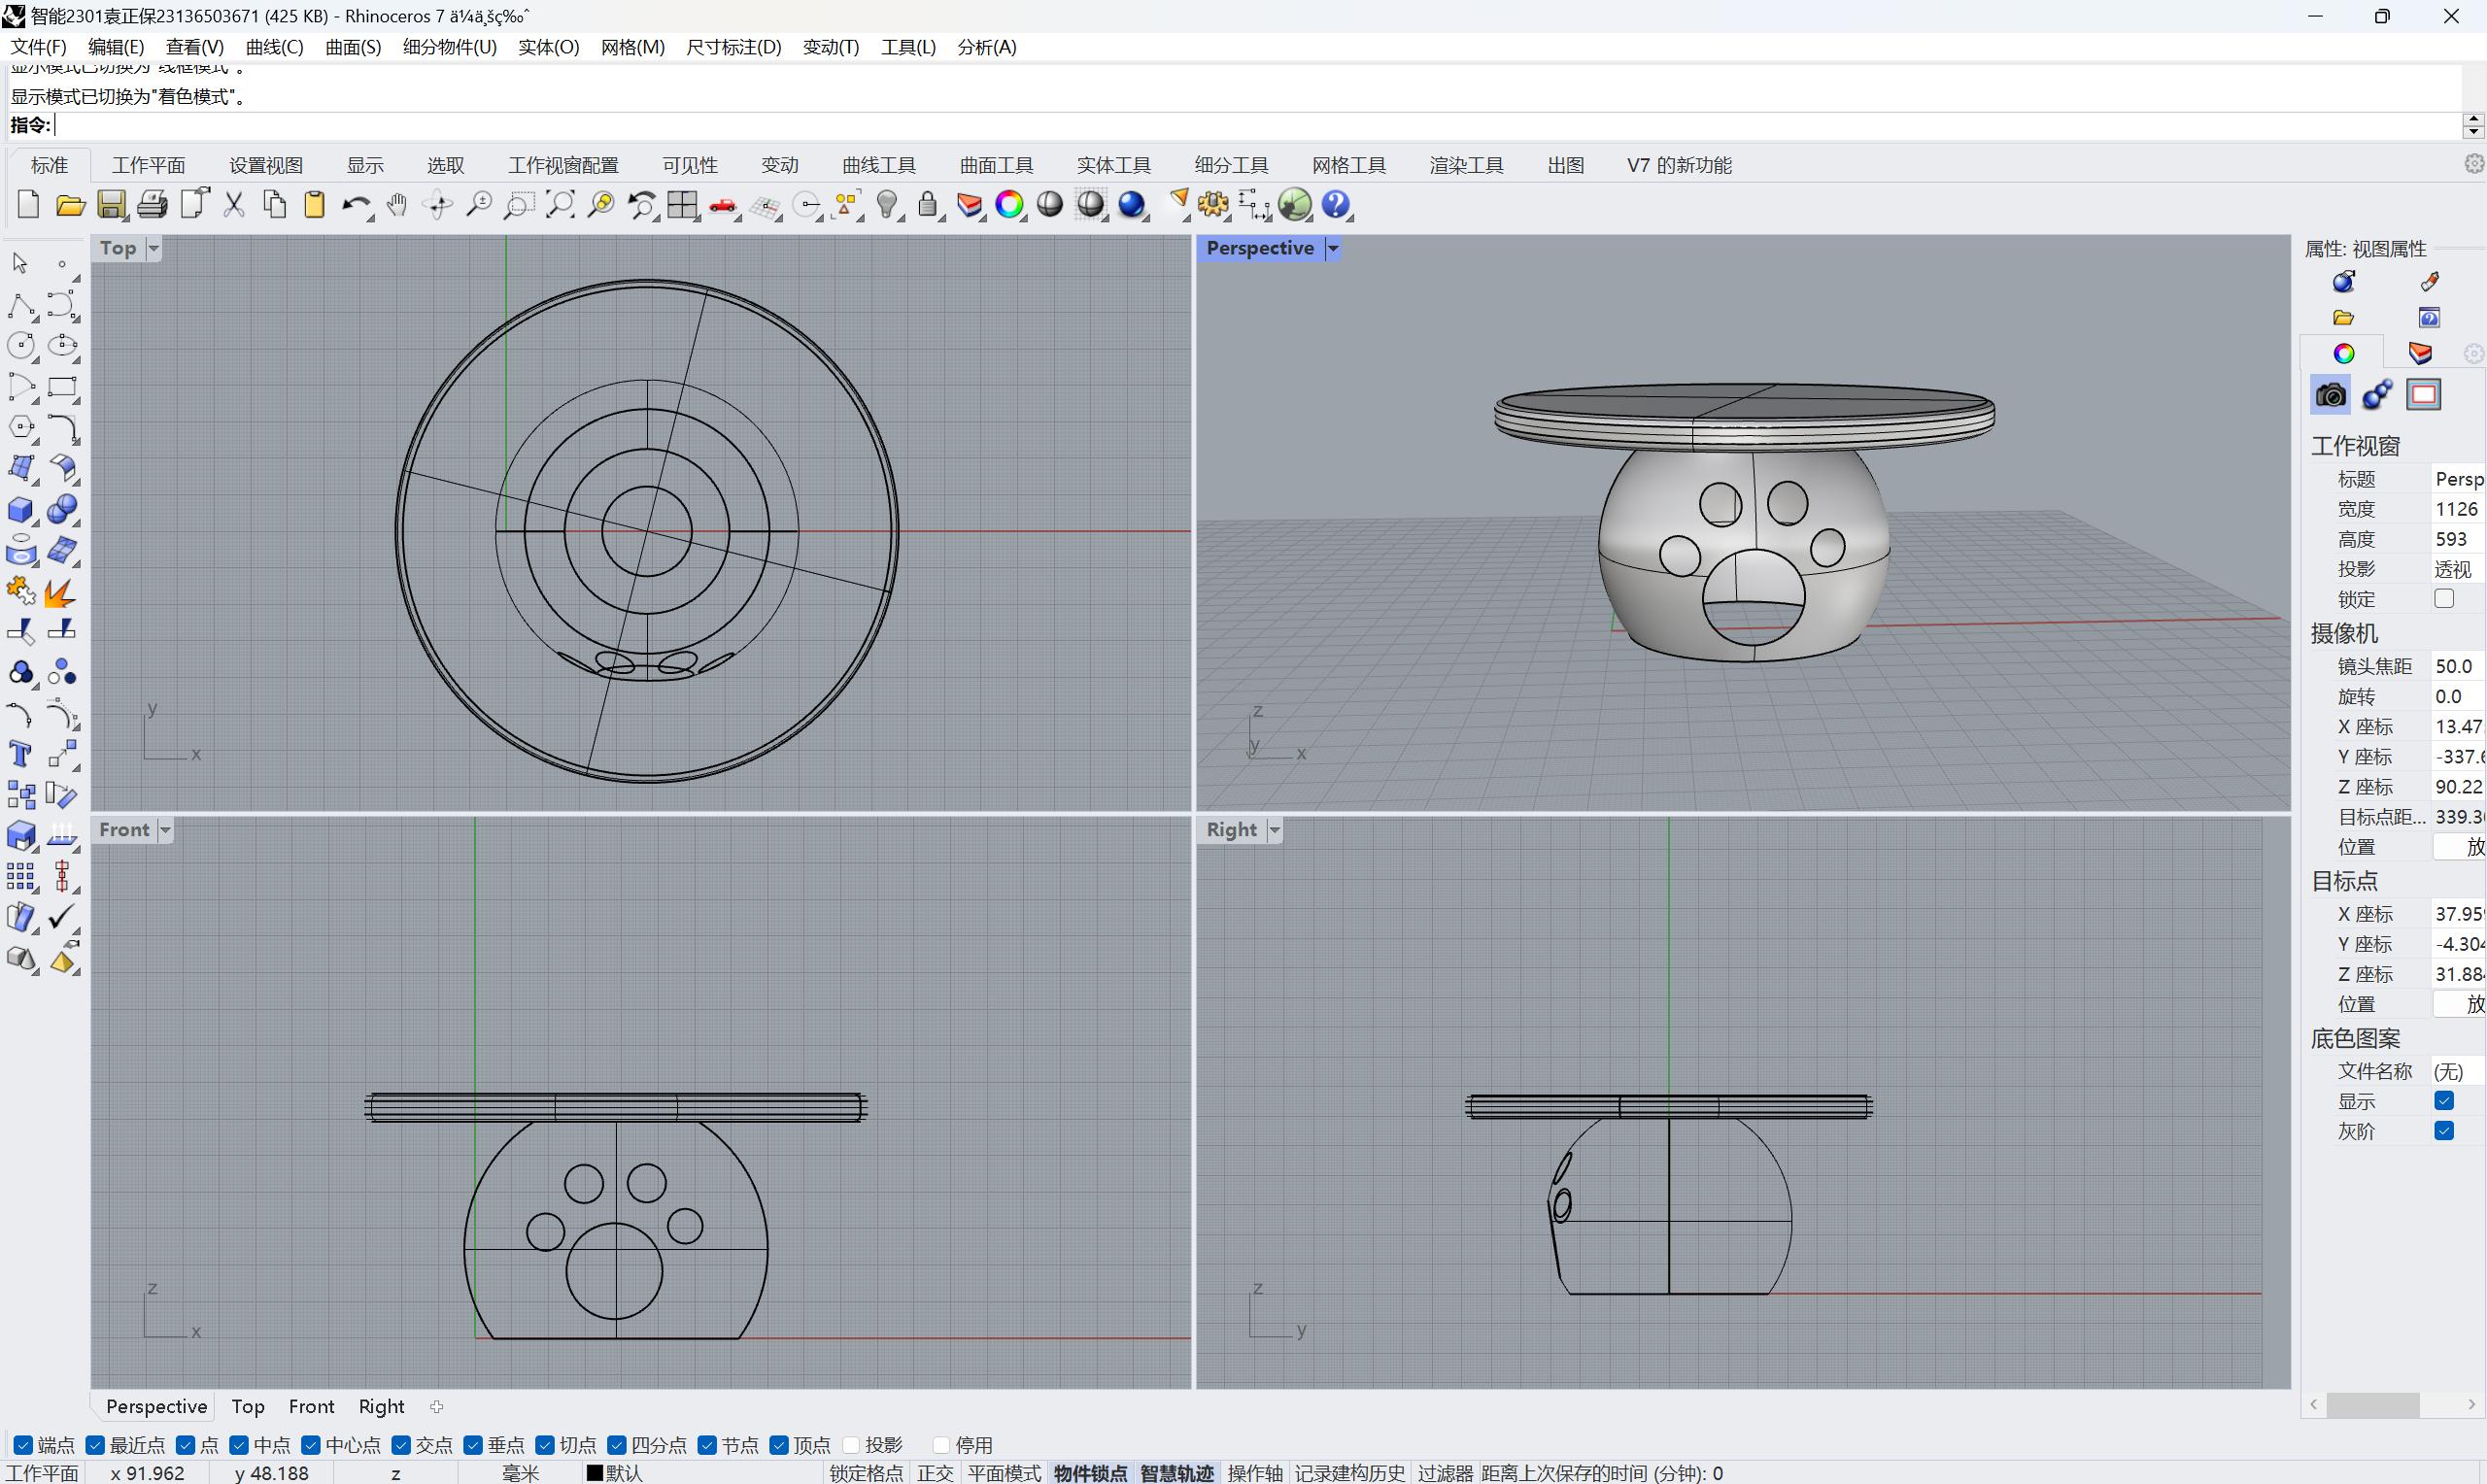Expand command history scroll arrow
This screenshot has width=2487, height=1484.
tap(2473, 119)
